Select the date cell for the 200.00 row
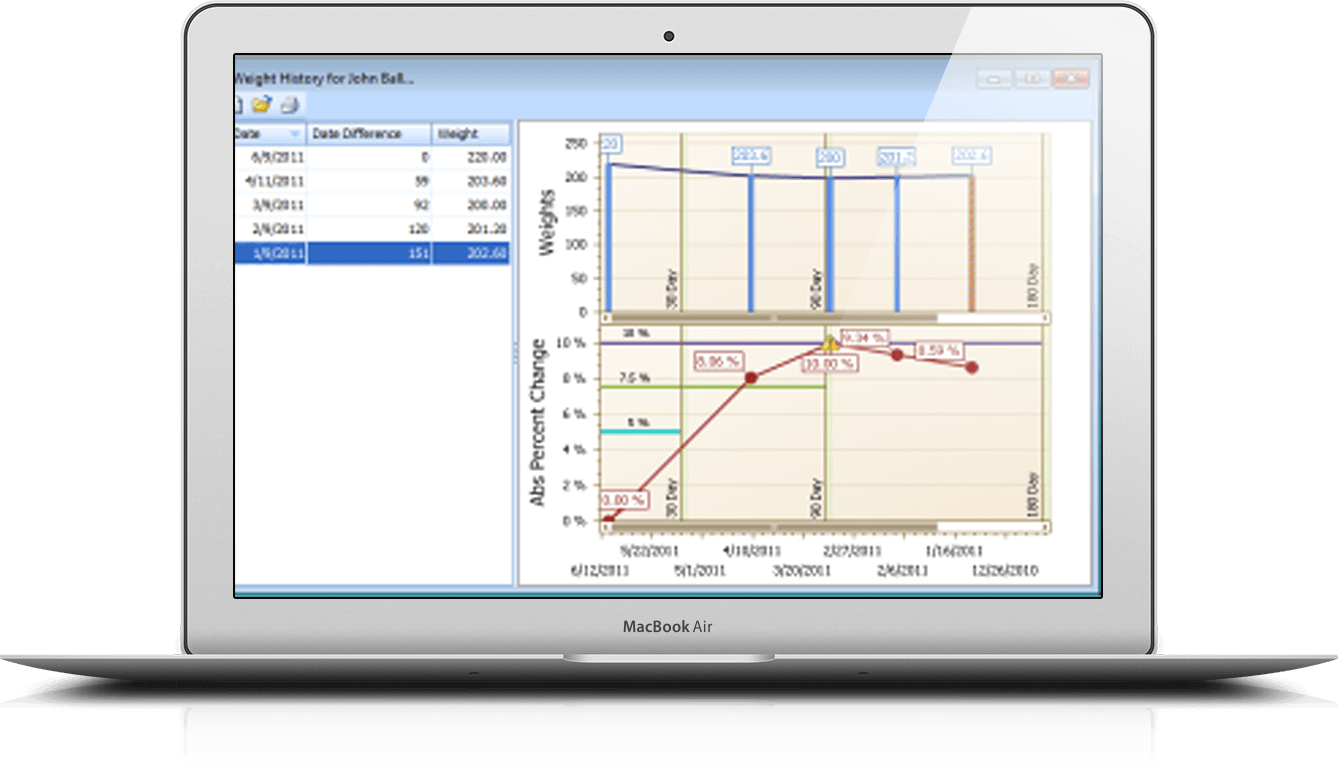This screenshot has width=1338, height=771. [271, 205]
